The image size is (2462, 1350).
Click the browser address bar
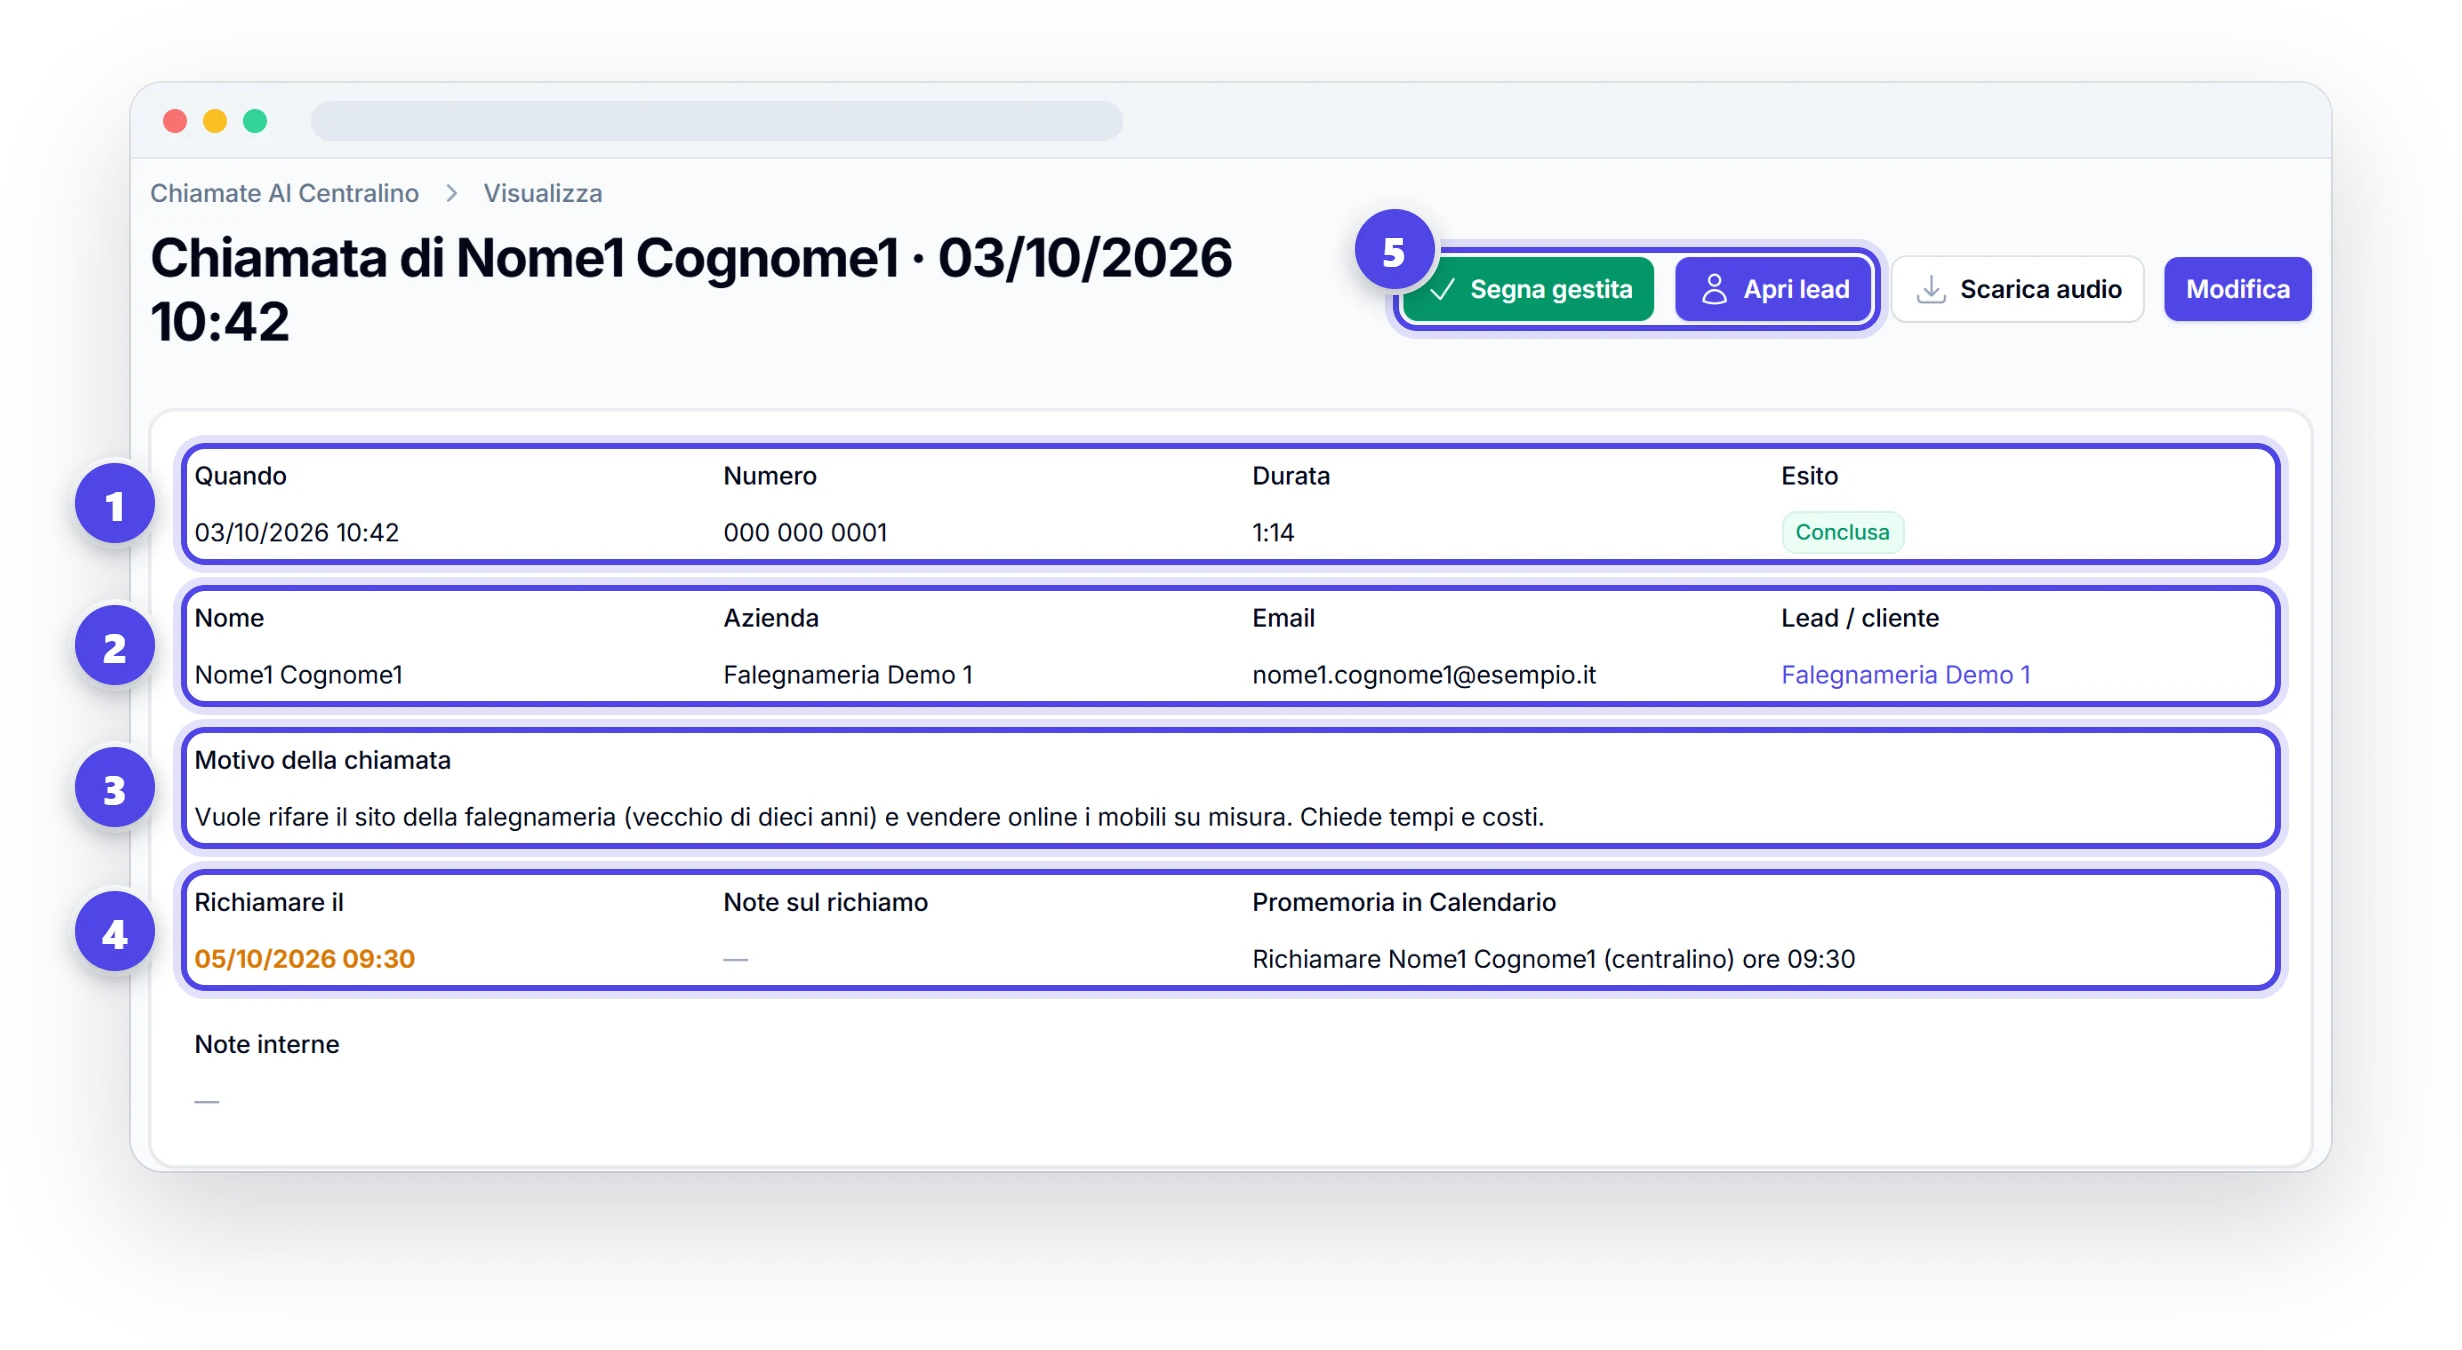pyautogui.click(x=716, y=121)
